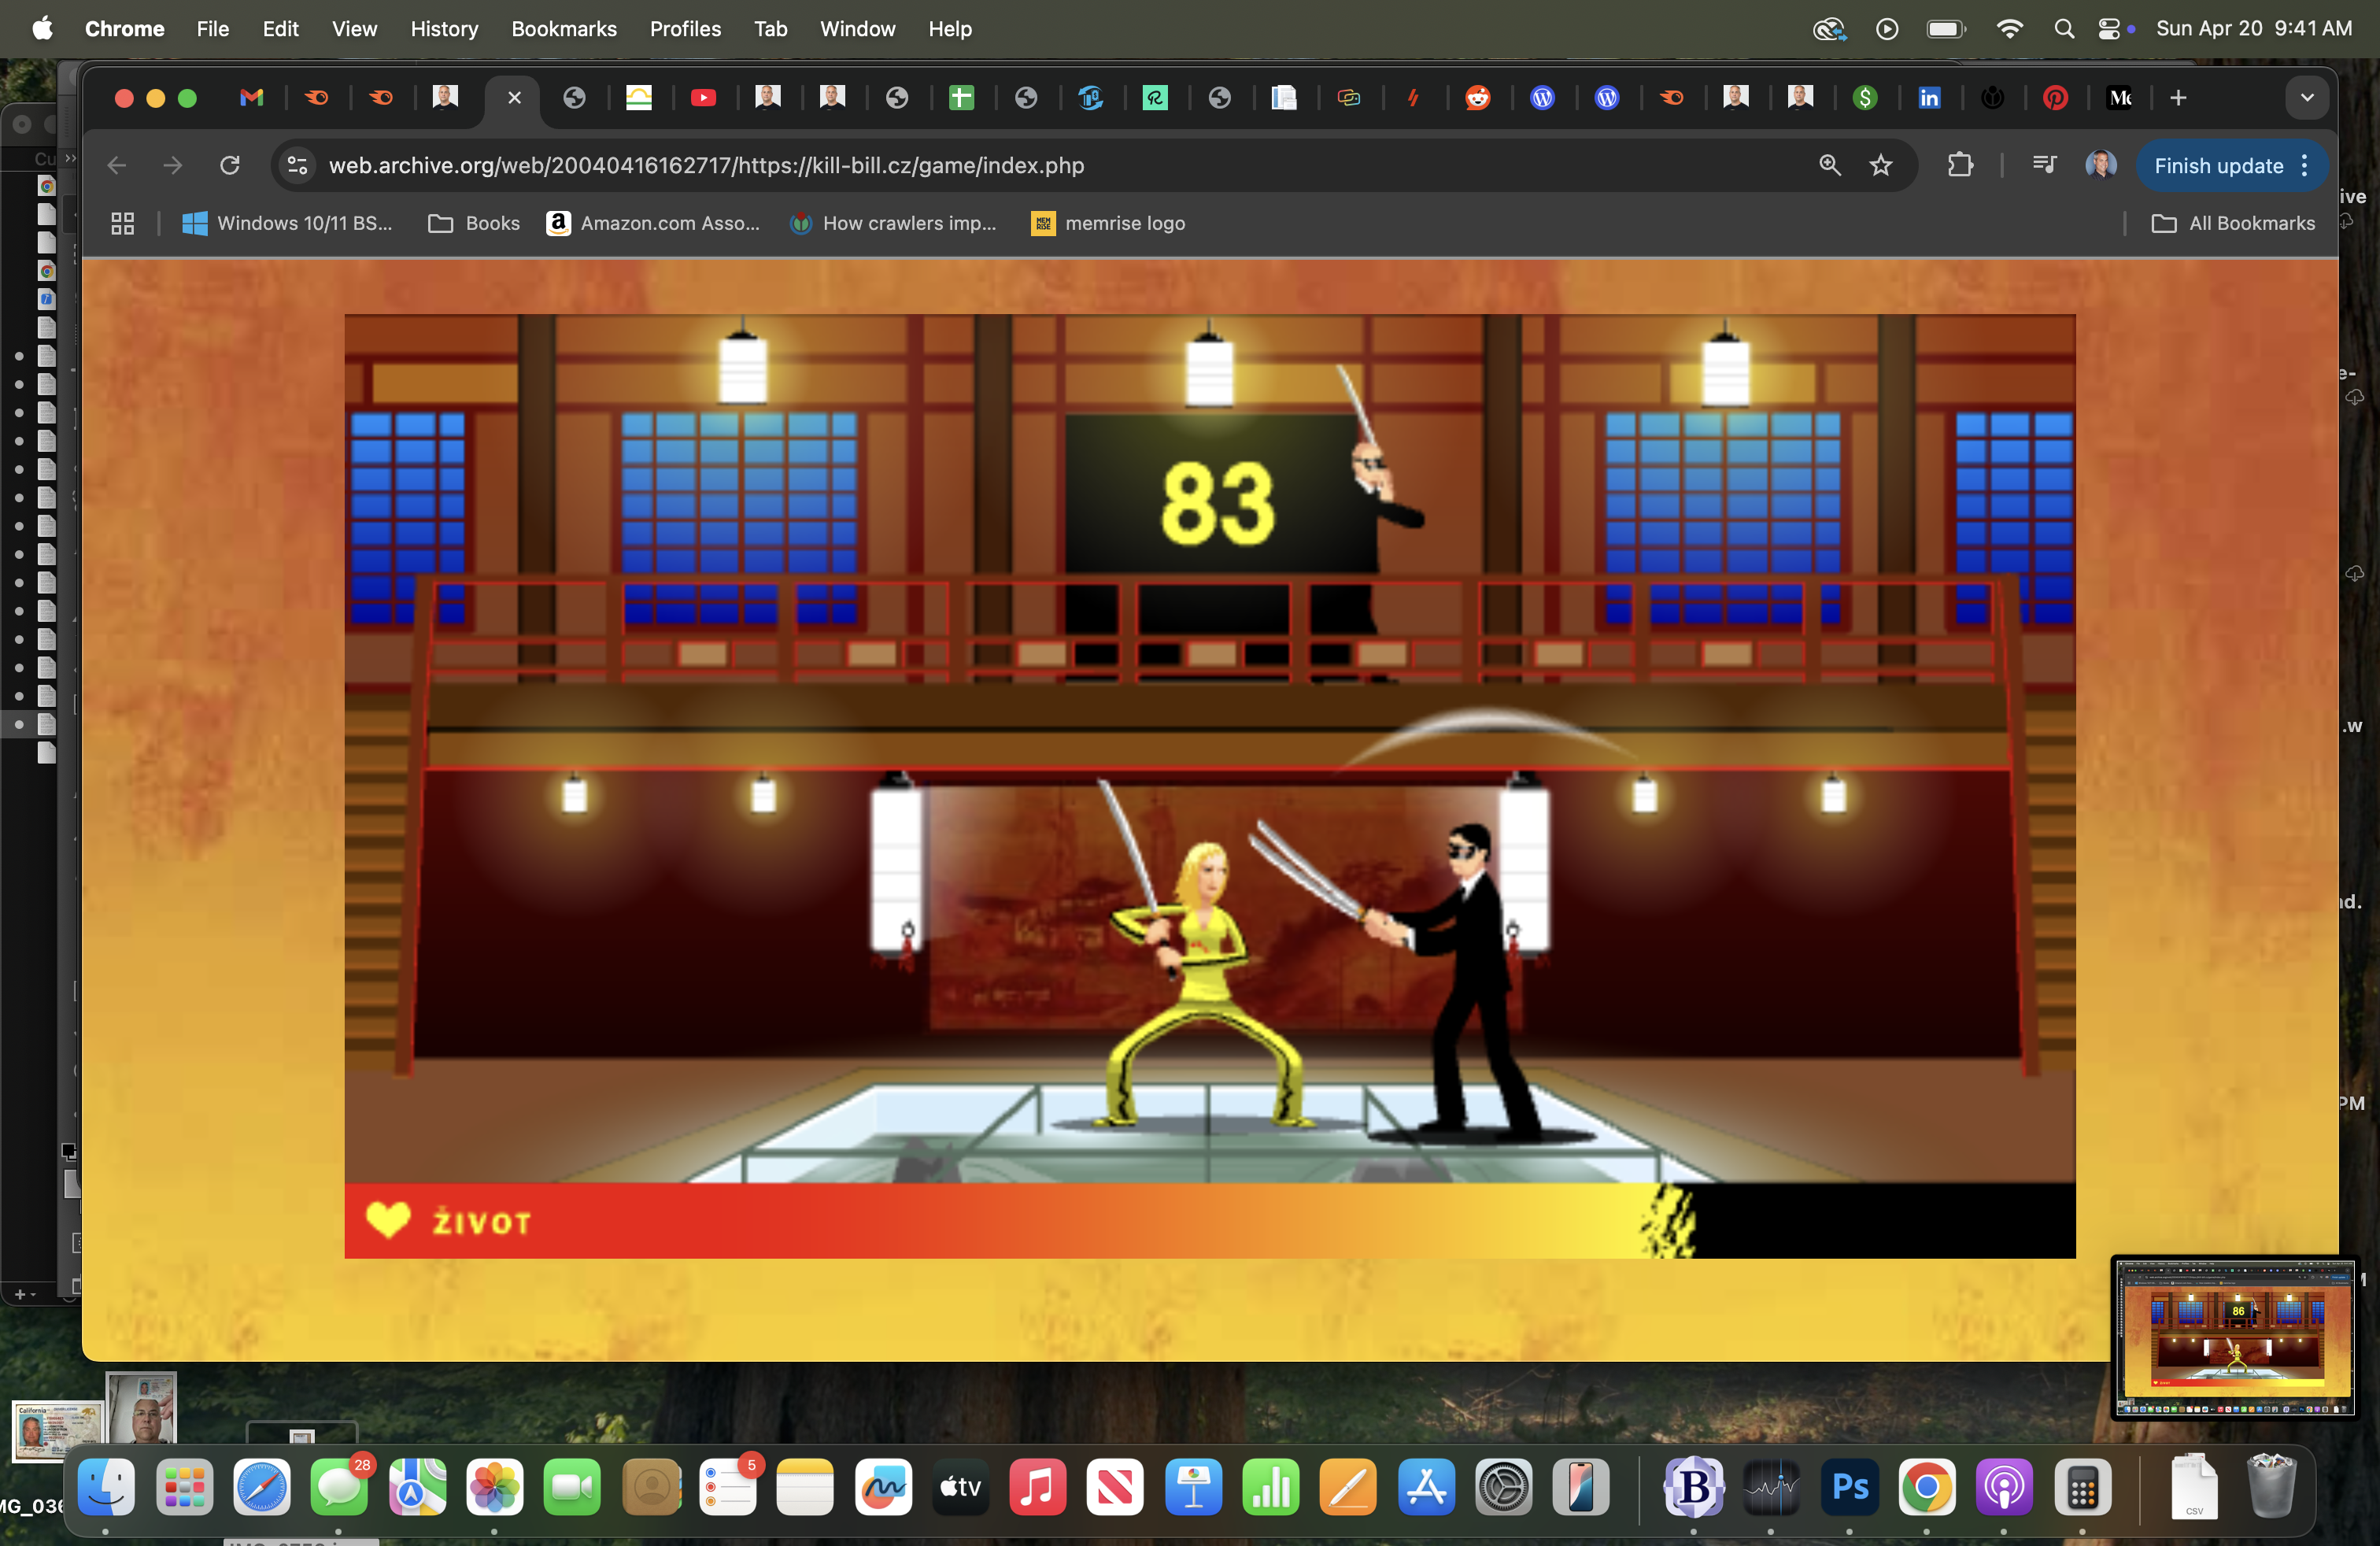Switch to the Gmail tab
The width and height of the screenshot is (2380, 1546).
click(252, 98)
